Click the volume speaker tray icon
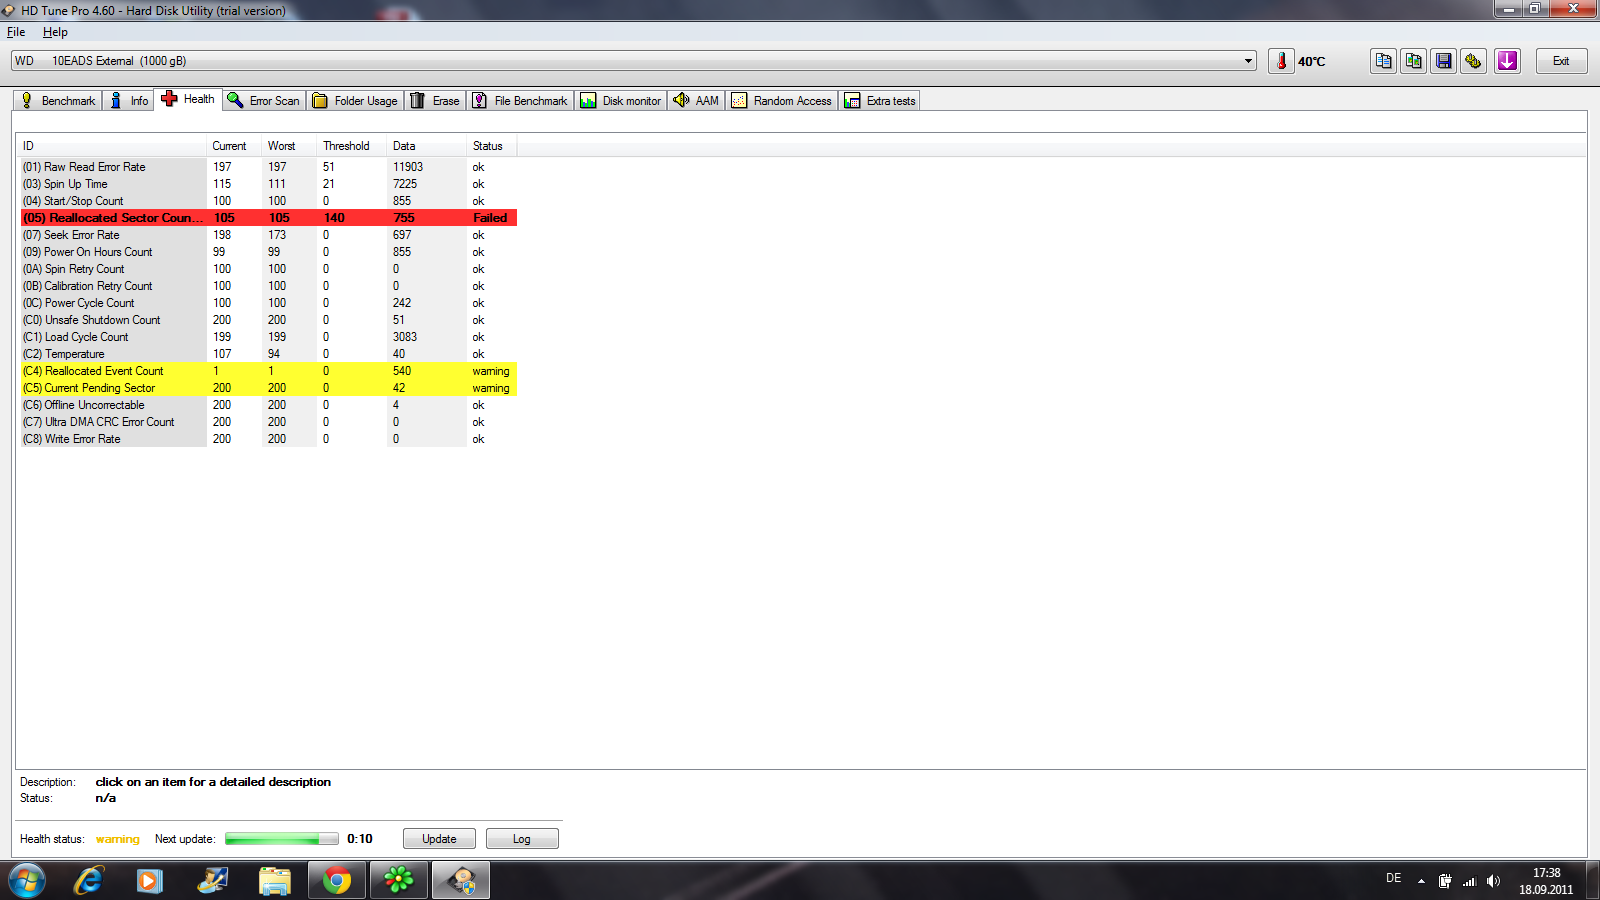The width and height of the screenshot is (1600, 900). point(1493,881)
